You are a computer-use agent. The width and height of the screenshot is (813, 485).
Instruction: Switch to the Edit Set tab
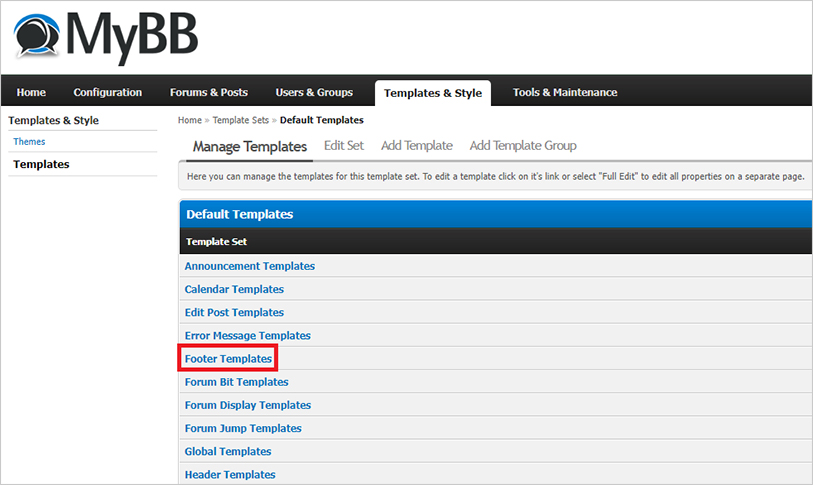(x=344, y=146)
